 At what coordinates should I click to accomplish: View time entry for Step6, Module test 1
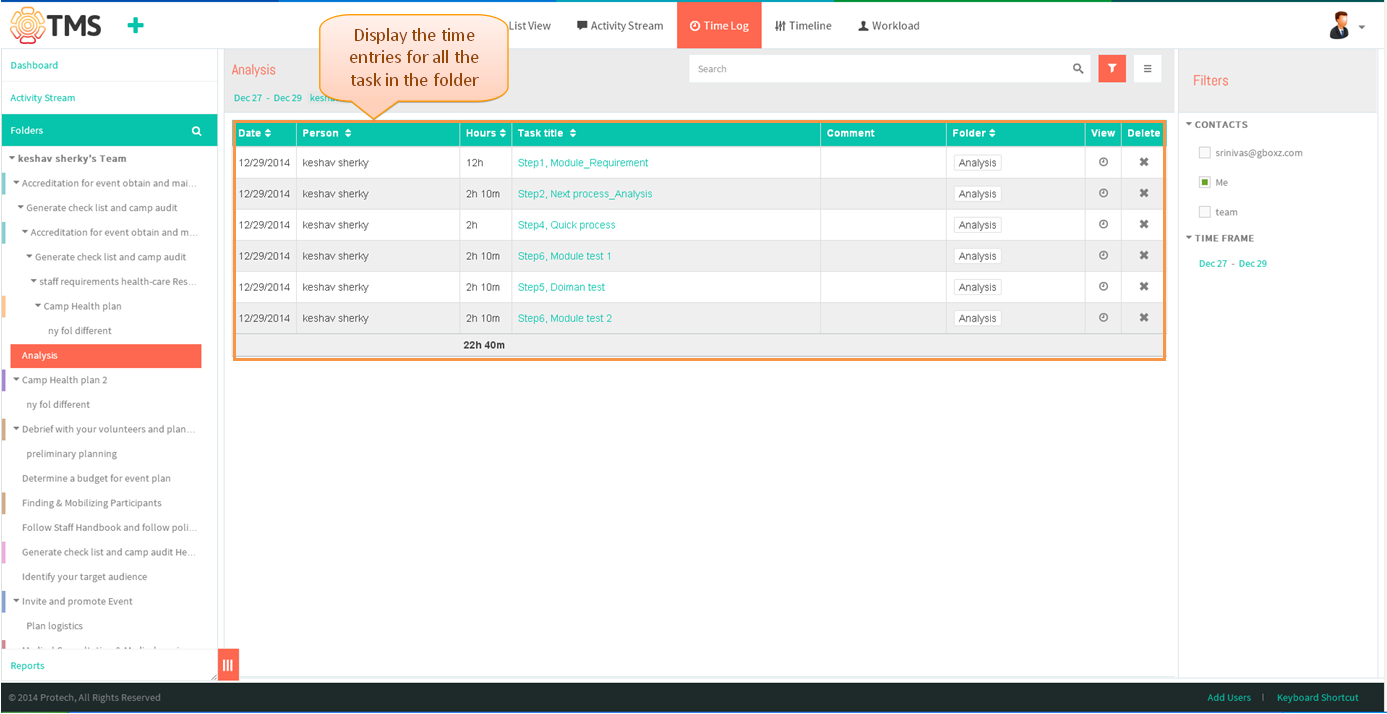(1103, 255)
